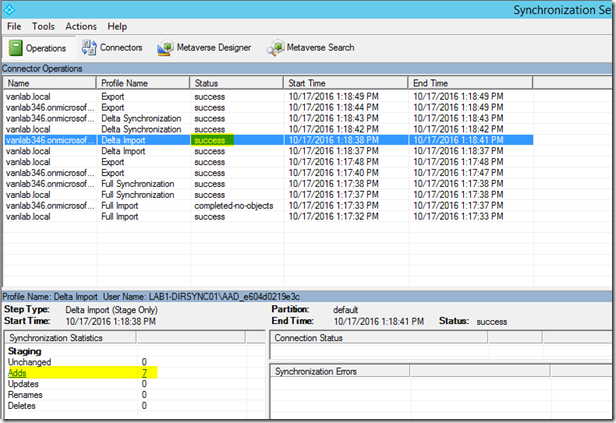Open the Tools menu
The image size is (616, 423).
[43, 26]
